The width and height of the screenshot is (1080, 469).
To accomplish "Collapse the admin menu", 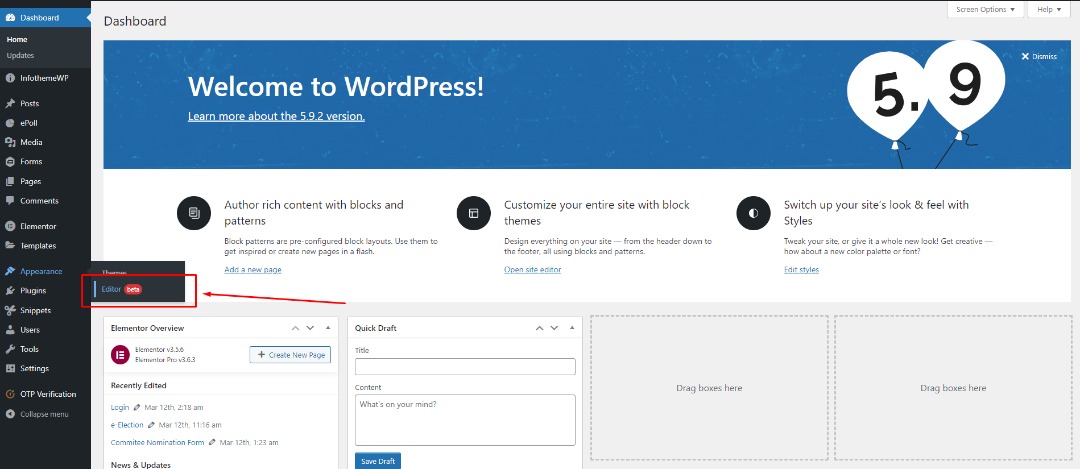I will 37,414.
